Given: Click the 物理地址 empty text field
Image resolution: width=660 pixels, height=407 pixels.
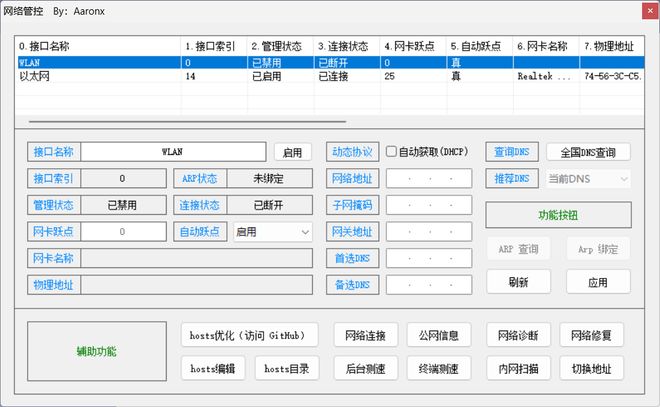Looking at the screenshot, I should coord(197,285).
